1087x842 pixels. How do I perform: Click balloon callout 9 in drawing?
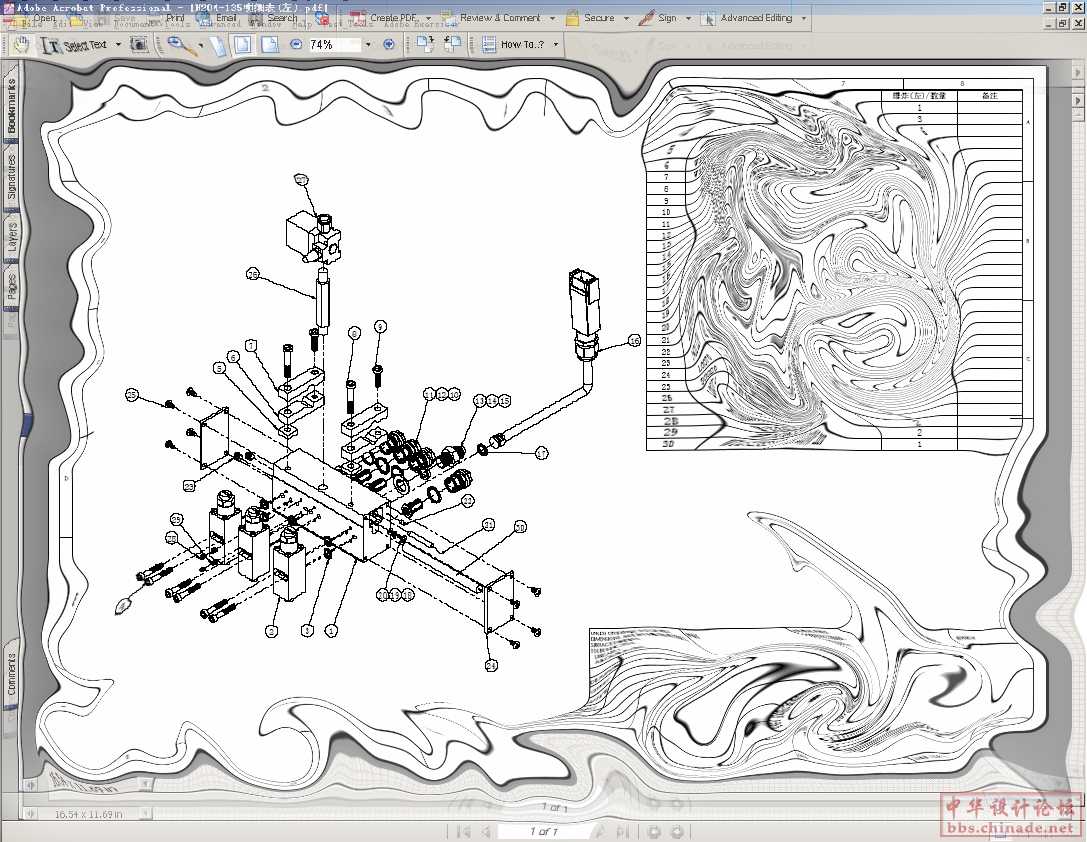point(380,326)
